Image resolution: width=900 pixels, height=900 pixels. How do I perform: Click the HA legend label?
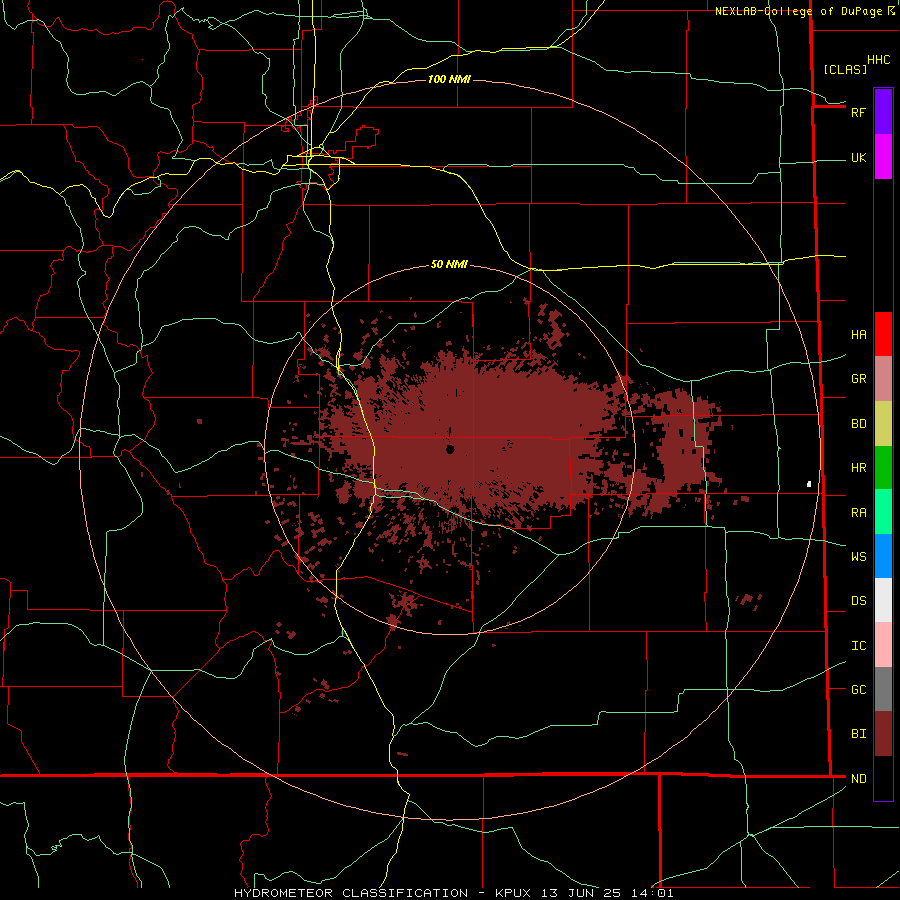(x=858, y=335)
